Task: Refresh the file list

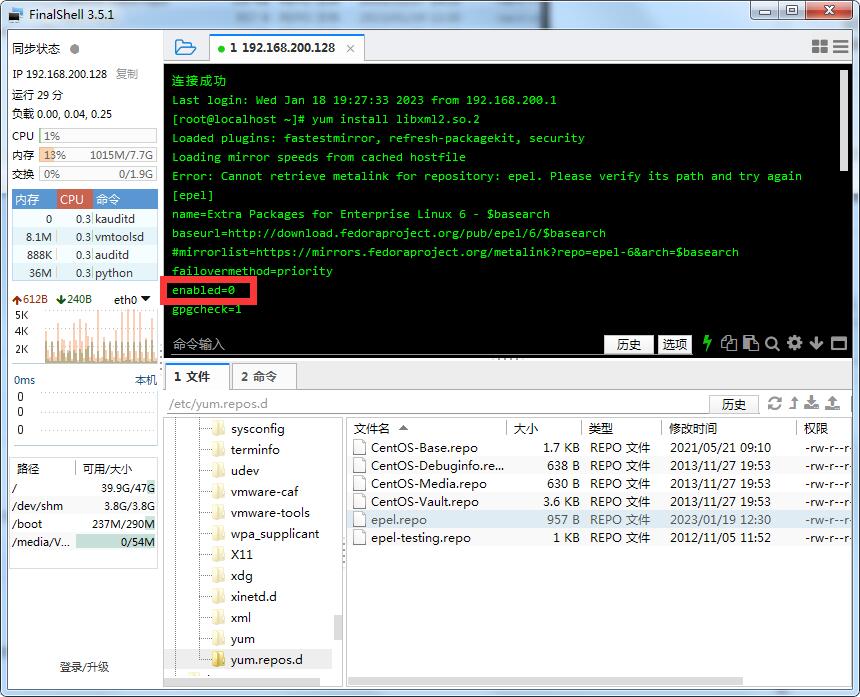Action: 774,403
